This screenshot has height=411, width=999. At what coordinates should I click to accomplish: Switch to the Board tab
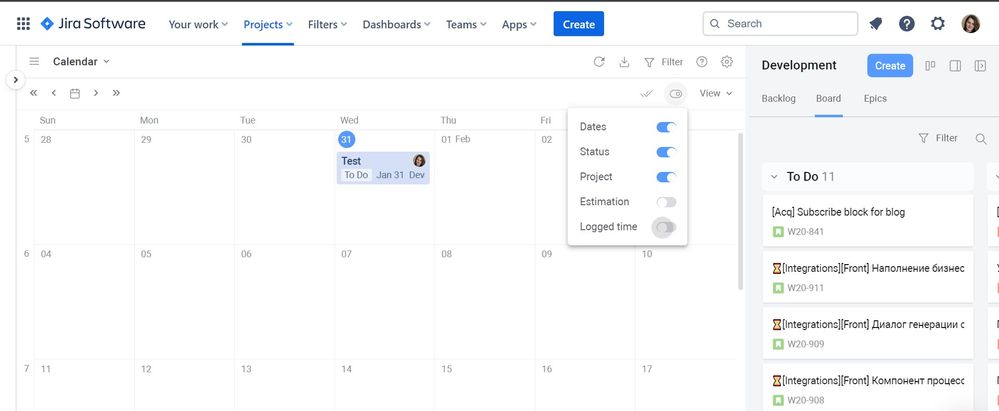(x=828, y=98)
